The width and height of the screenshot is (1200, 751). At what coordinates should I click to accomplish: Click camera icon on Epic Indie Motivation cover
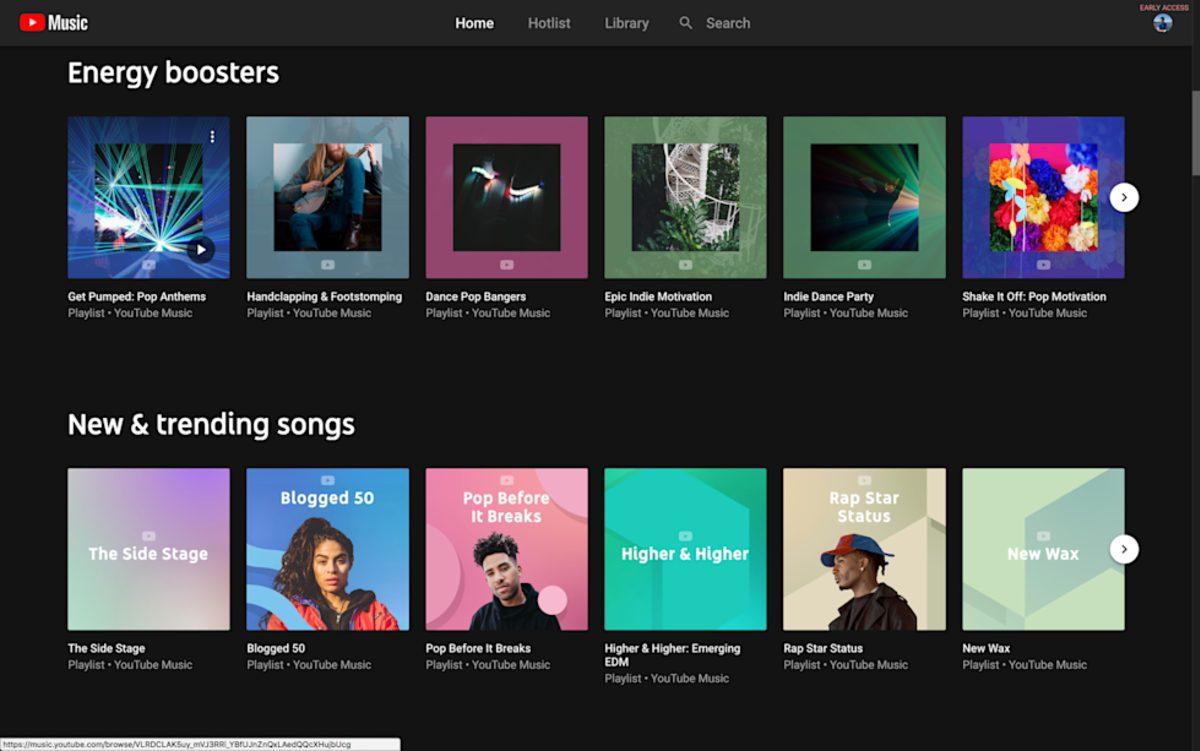tap(685, 264)
